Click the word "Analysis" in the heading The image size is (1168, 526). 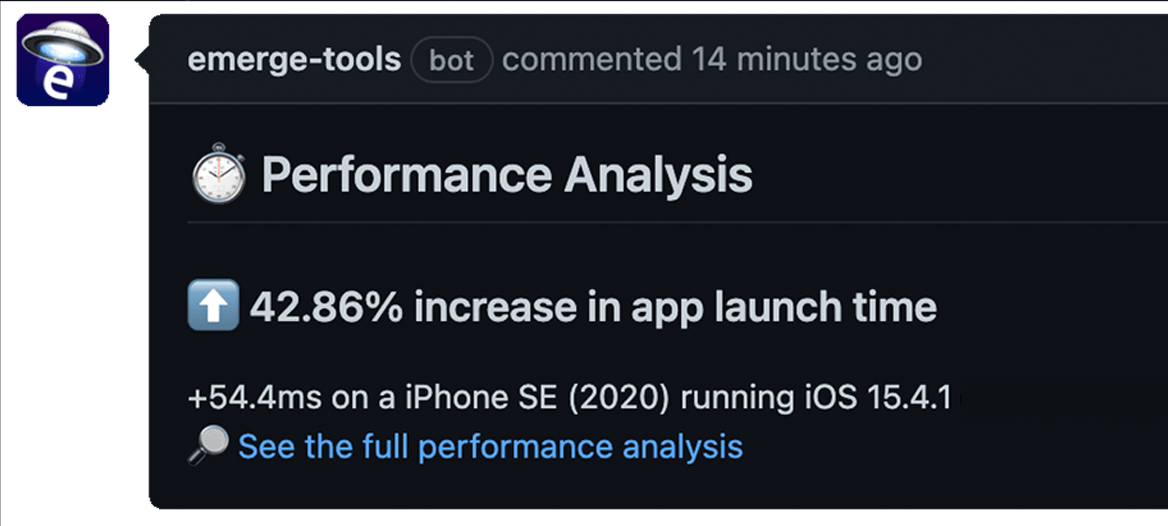point(659,176)
